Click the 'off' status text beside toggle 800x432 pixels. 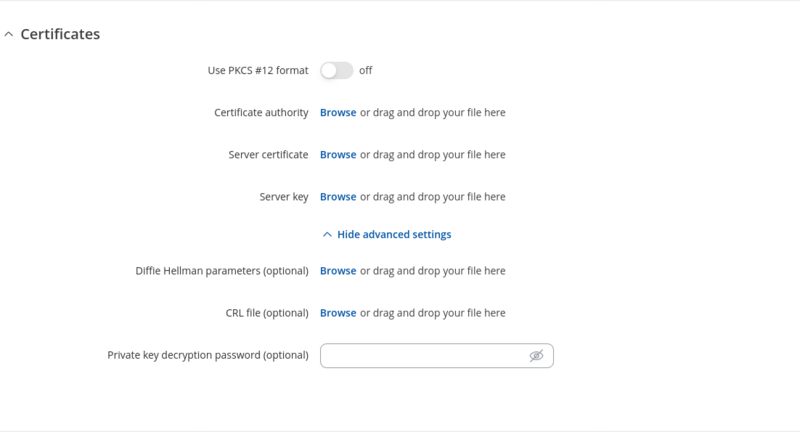click(366, 70)
